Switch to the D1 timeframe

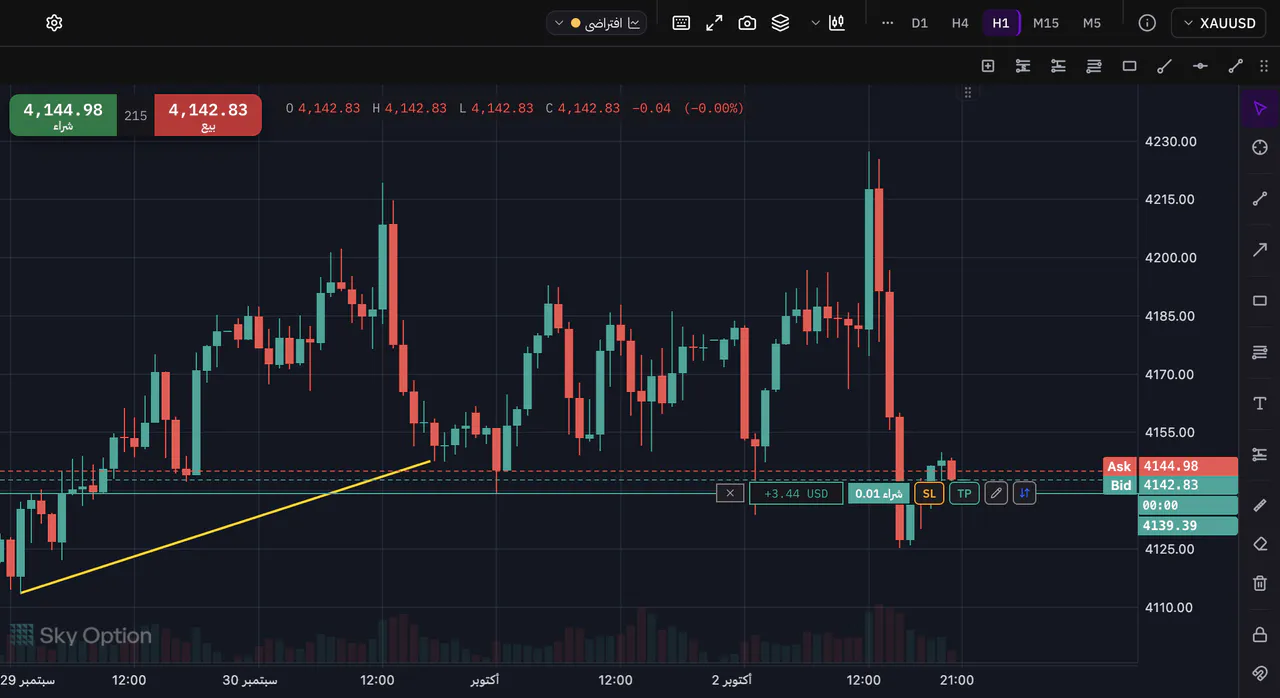tap(920, 23)
